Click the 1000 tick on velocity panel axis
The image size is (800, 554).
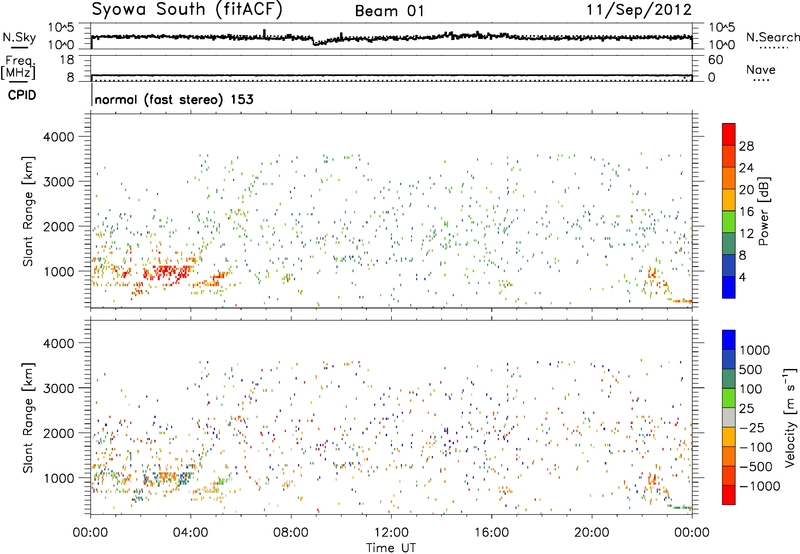[x=59, y=478]
